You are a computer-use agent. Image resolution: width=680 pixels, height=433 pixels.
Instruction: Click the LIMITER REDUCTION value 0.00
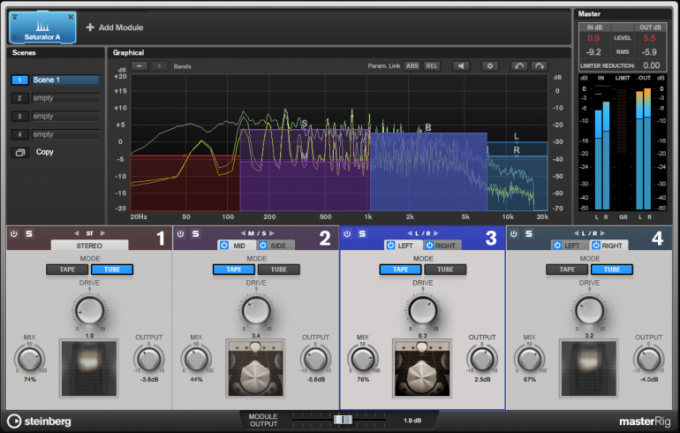pos(651,66)
